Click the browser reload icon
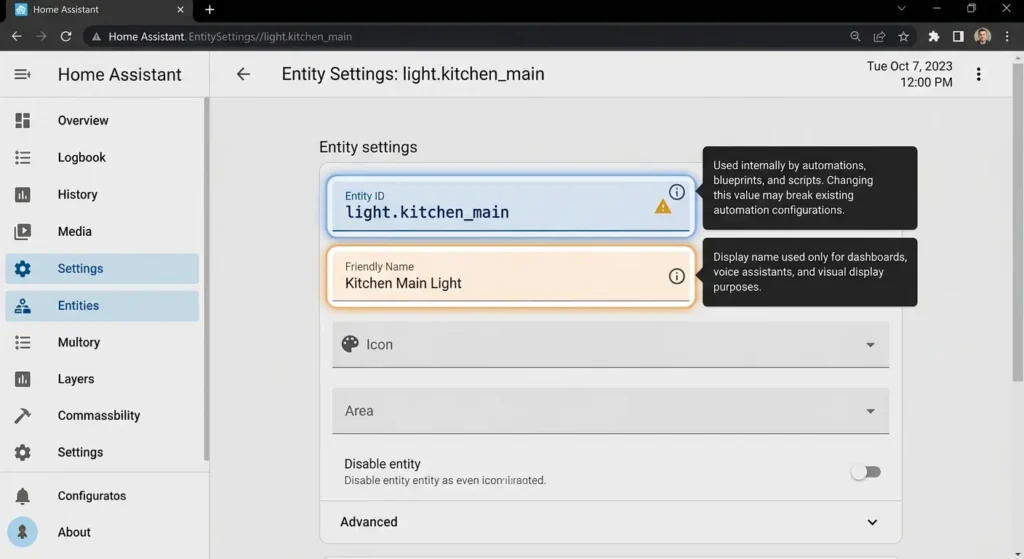 pyautogui.click(x=65, y=37)
